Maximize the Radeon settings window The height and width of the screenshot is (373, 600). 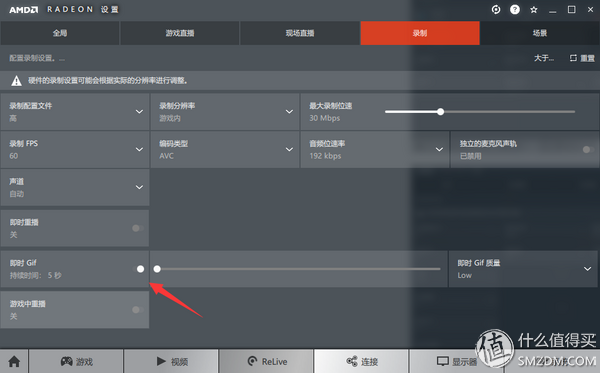pyautogui.click(x=571, y=10)
